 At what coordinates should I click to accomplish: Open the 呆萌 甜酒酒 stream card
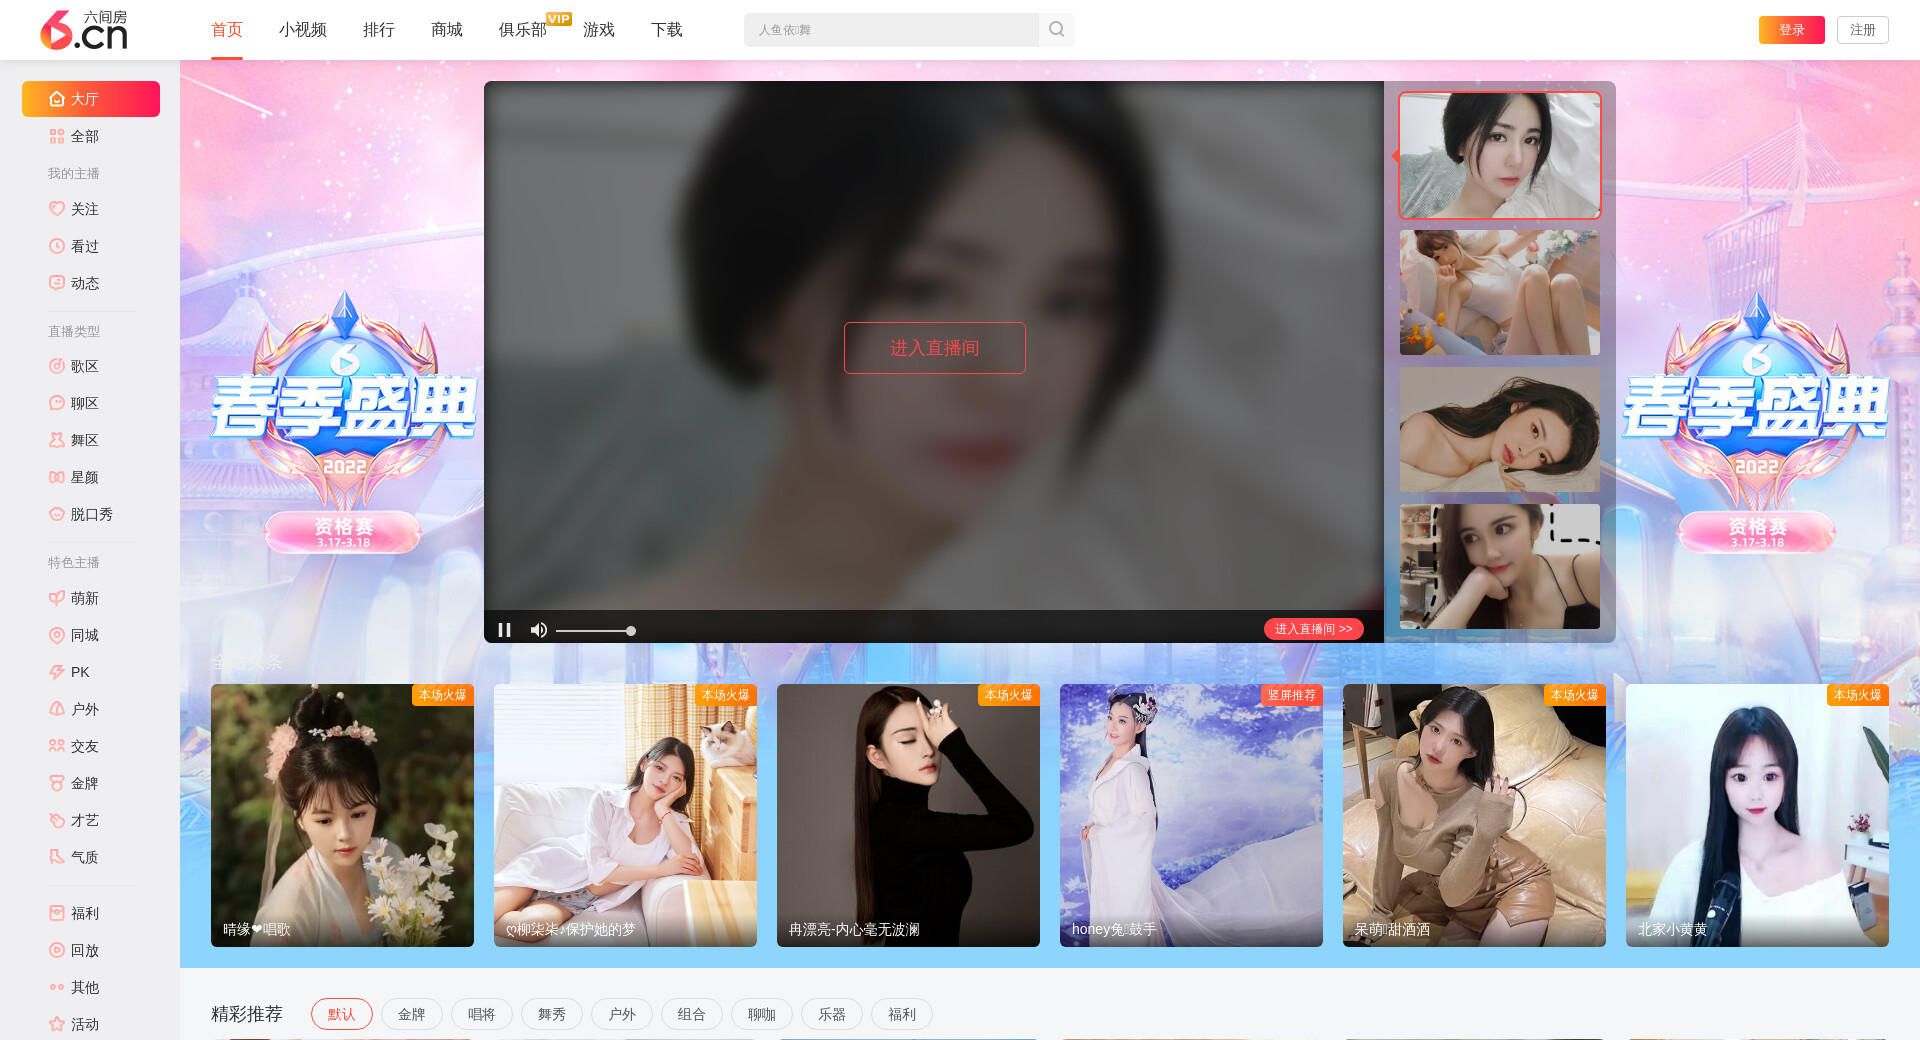pos(1474,815)
